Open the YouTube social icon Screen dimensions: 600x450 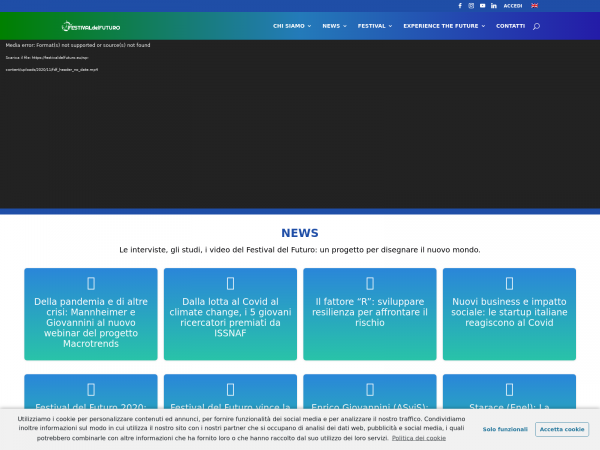482,6
